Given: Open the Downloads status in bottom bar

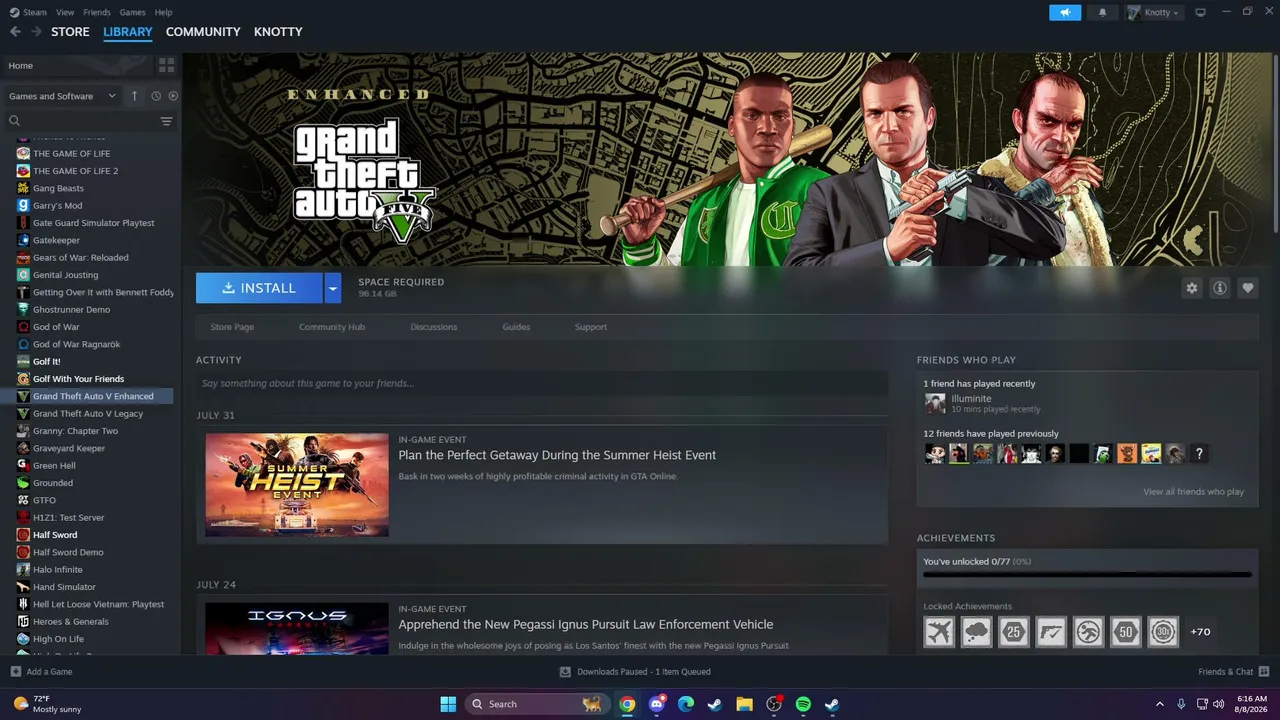Looking at the screenshot, I should pos(636,672).
